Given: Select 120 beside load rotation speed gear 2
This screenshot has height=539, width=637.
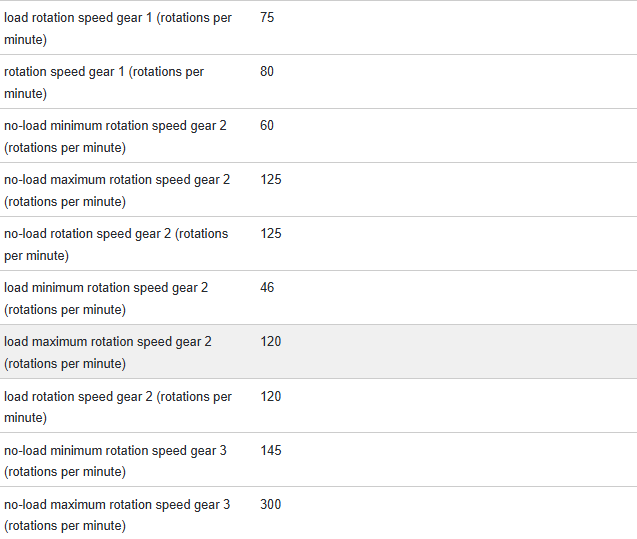Looking at the screenshot, I should [271, 397].
